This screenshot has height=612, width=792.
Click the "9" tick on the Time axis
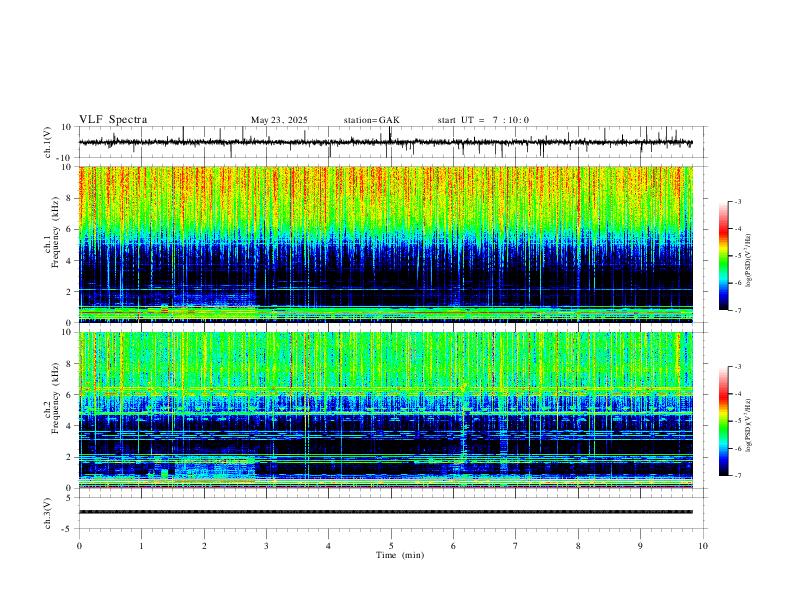click(x=640, y=546)
